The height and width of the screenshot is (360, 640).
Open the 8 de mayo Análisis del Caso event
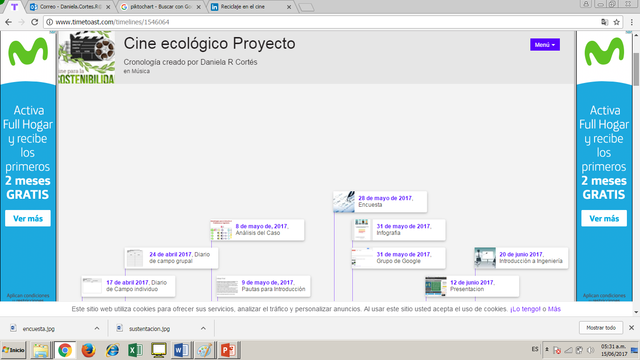257,230
